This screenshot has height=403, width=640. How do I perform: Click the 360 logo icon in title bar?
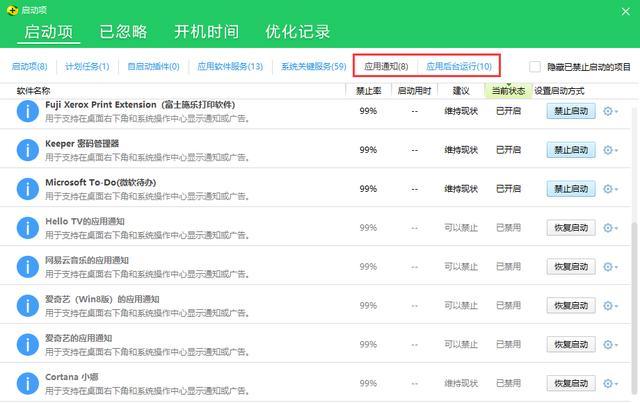(13, 10)
